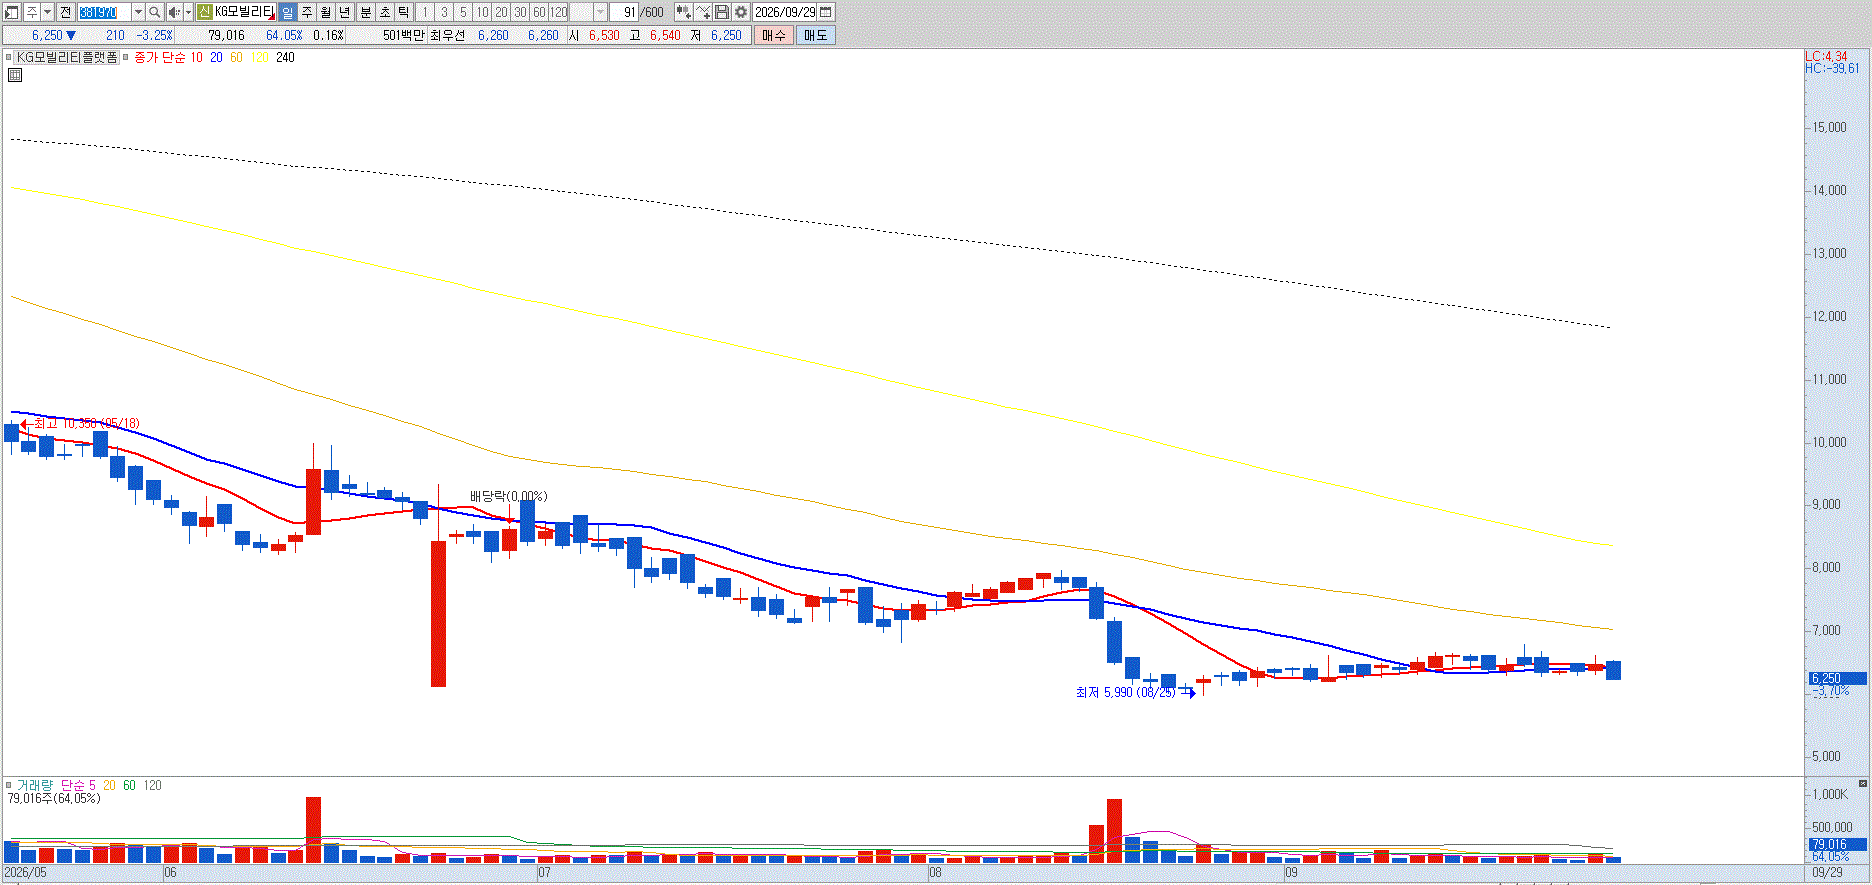Click the KG모빌리티플랫폼 chart legend label

(x=67, y=57)
